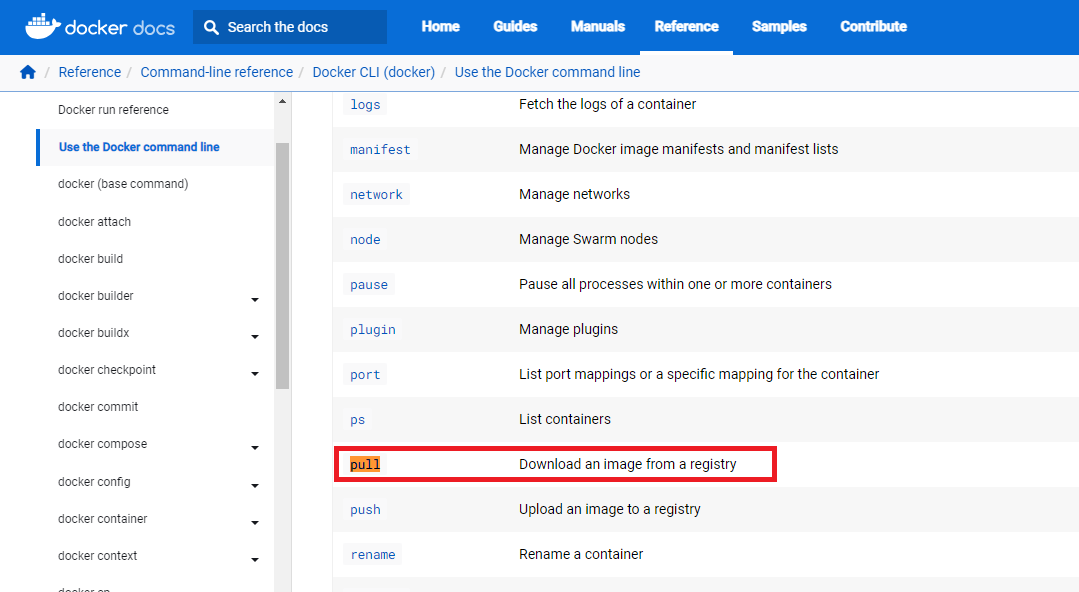
Task: Open docker compose sidebar entry
Action: pyautogui.click(x=103, y=444)
